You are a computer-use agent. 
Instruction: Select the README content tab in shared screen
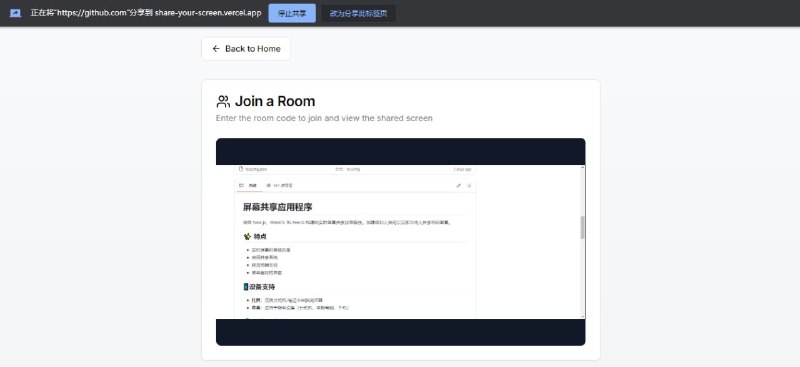(x=249, y=185)
